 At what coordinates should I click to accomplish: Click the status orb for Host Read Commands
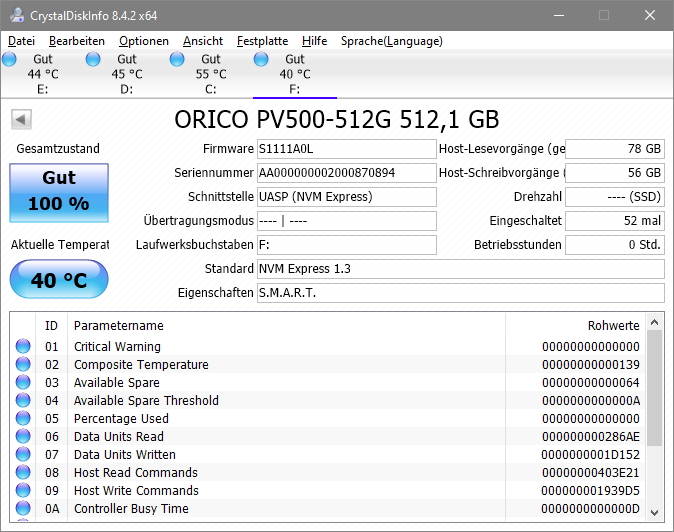[x=23, y=472]
